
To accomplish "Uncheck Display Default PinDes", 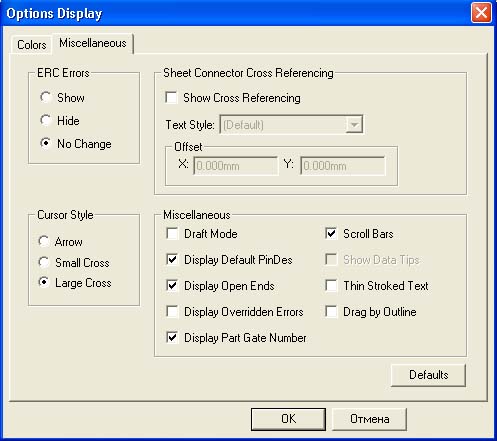I will click(x=172, y=259).
